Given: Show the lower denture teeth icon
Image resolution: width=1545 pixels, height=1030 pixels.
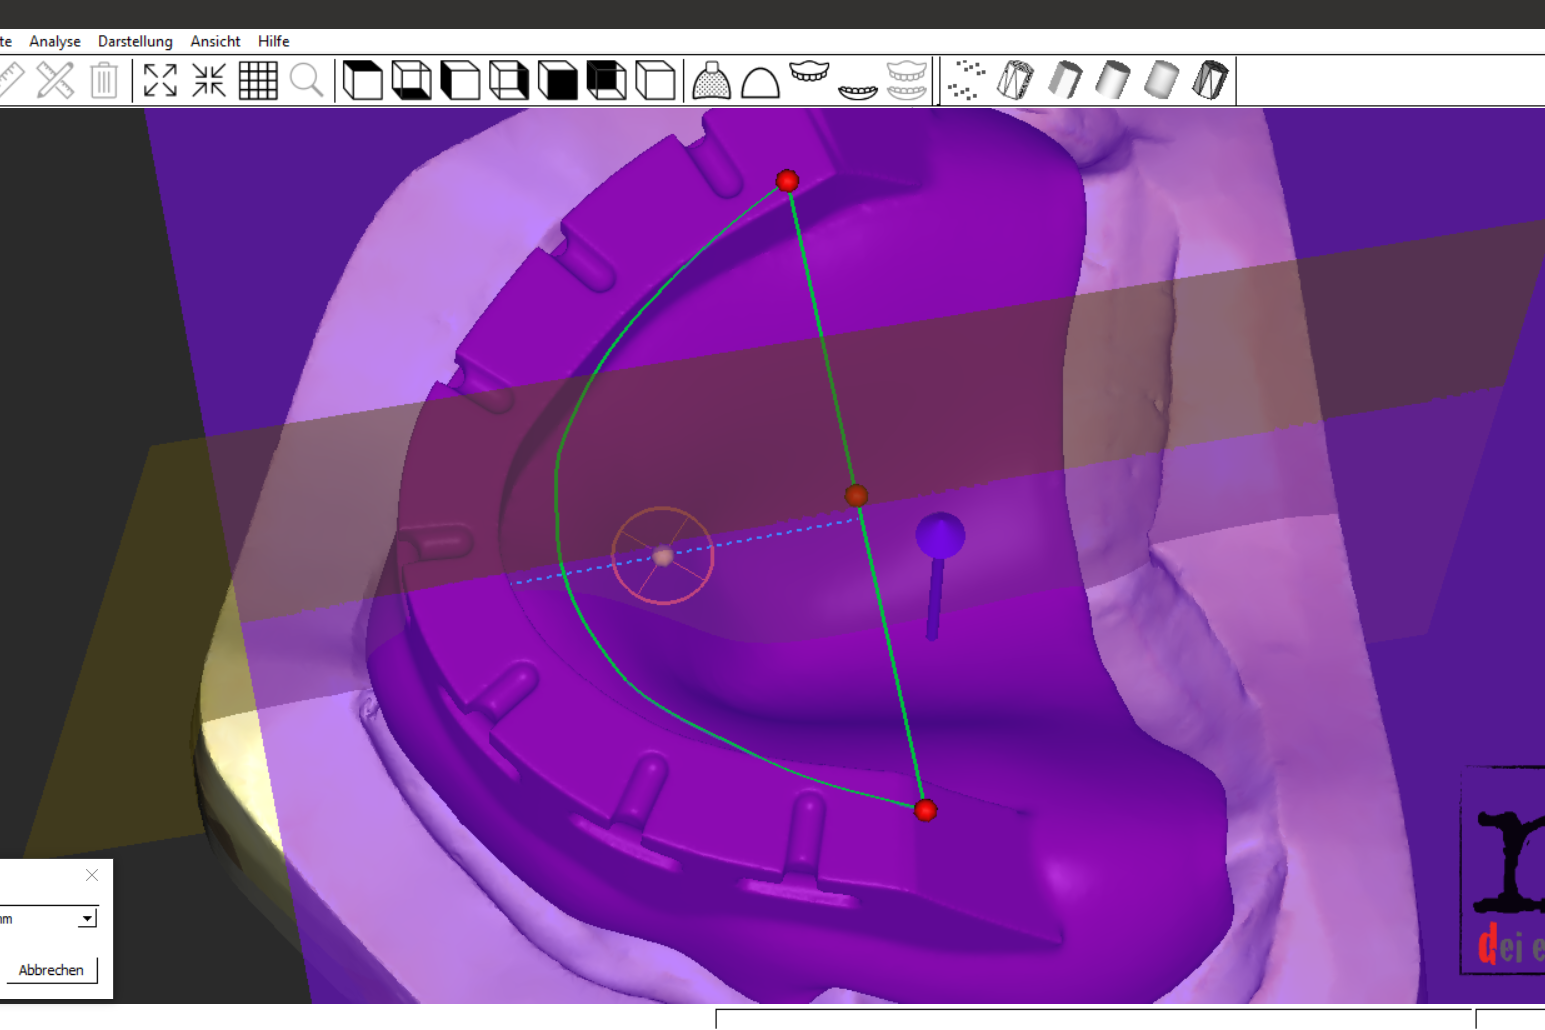Looking at the screenshot, I should click(x=858, y=90).
